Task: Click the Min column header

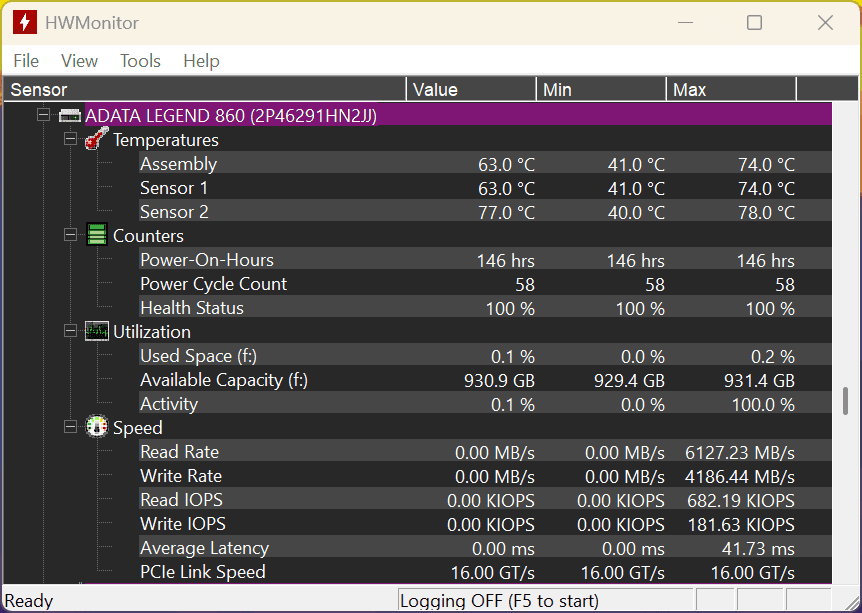Action: (x=601, y=89)
